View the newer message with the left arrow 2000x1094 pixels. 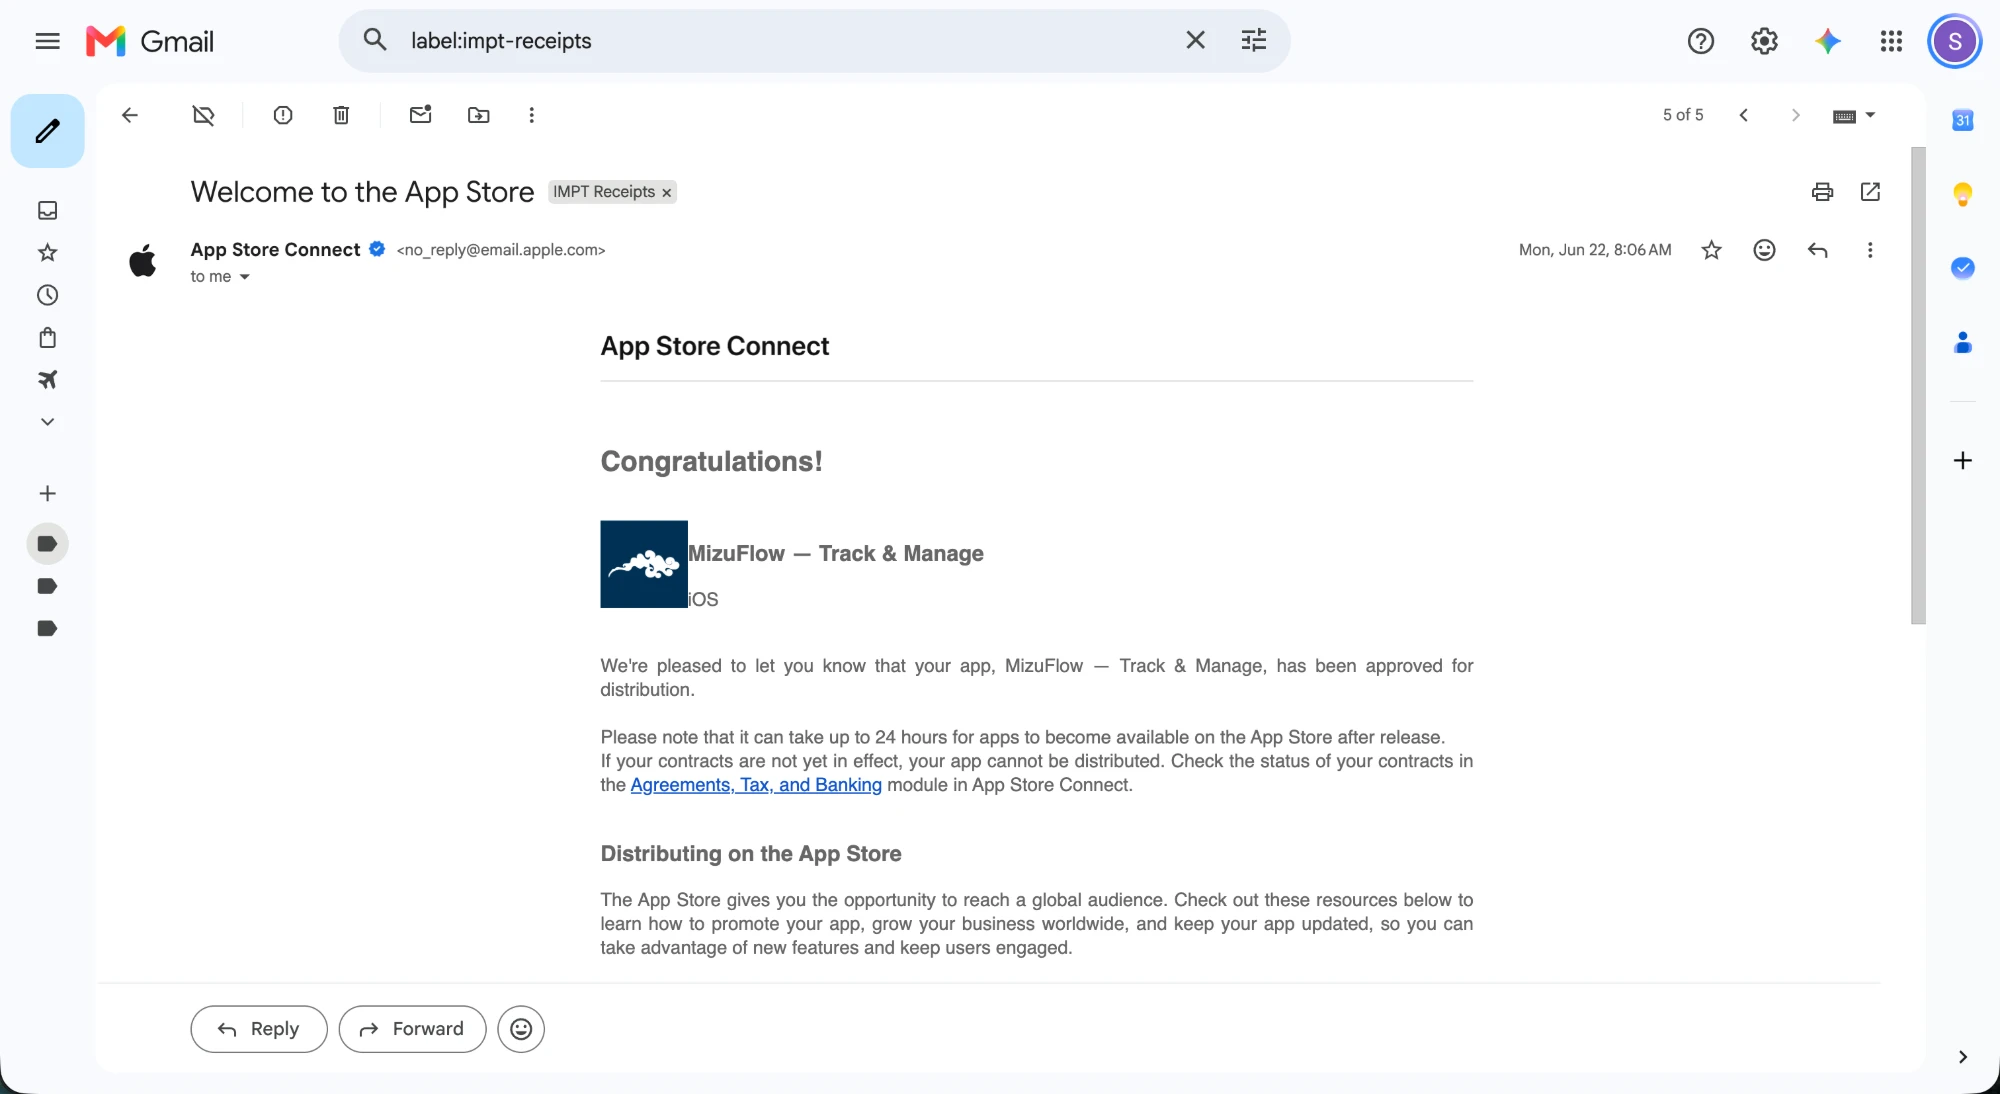point(1743,115)
